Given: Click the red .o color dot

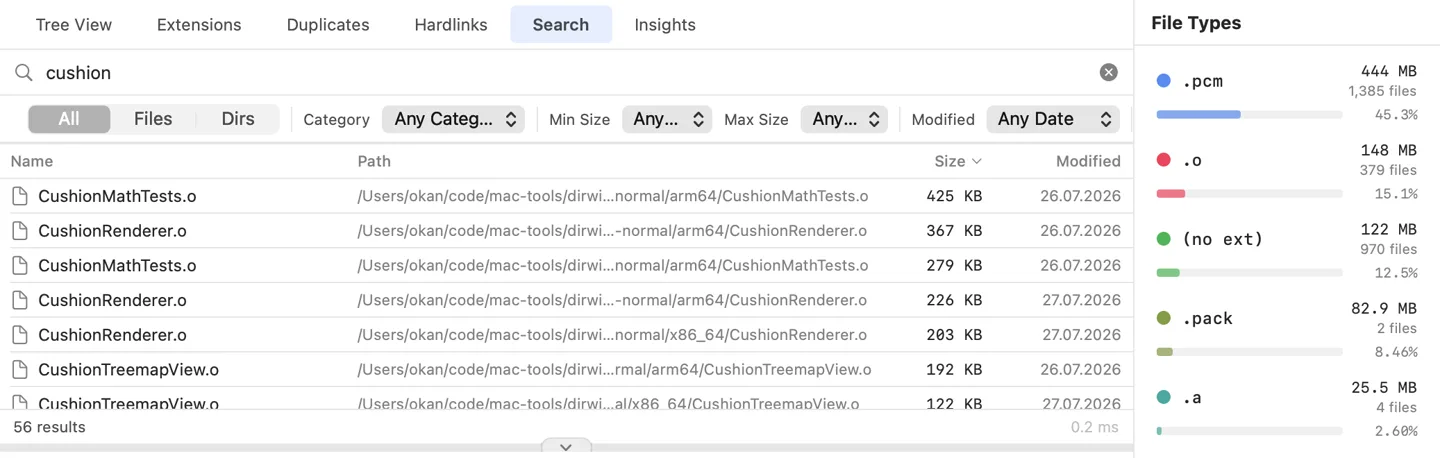Looking at the screenshot, I should click(x=1163, y=160).
